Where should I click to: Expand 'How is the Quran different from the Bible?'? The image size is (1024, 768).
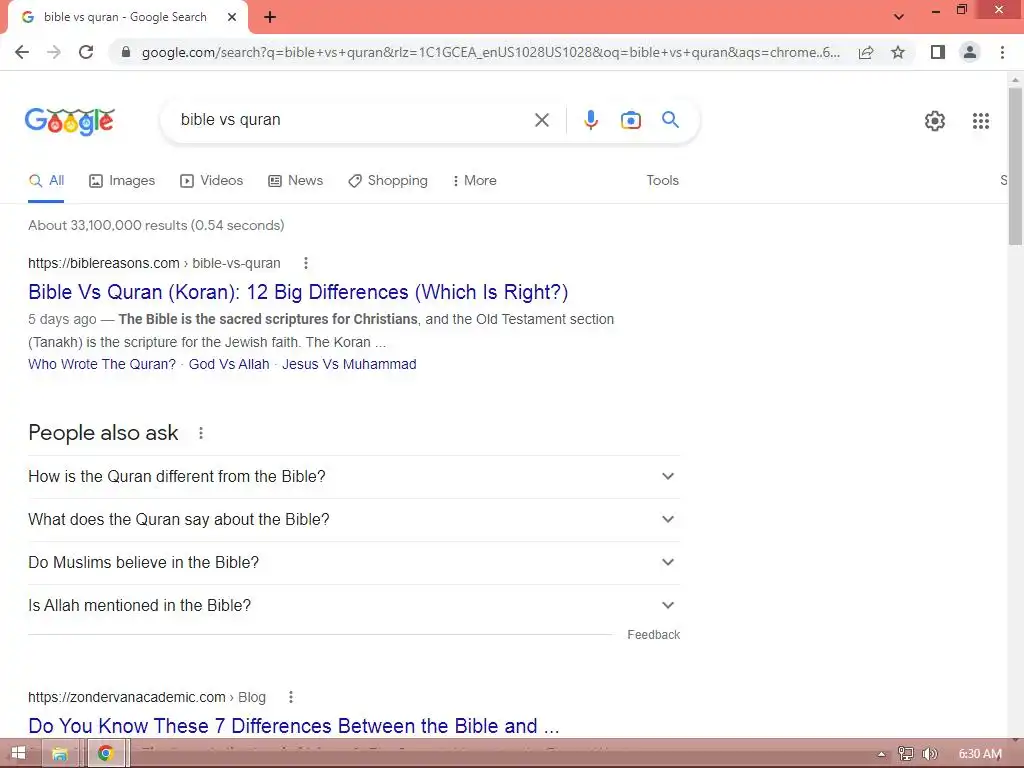point(354,477)
